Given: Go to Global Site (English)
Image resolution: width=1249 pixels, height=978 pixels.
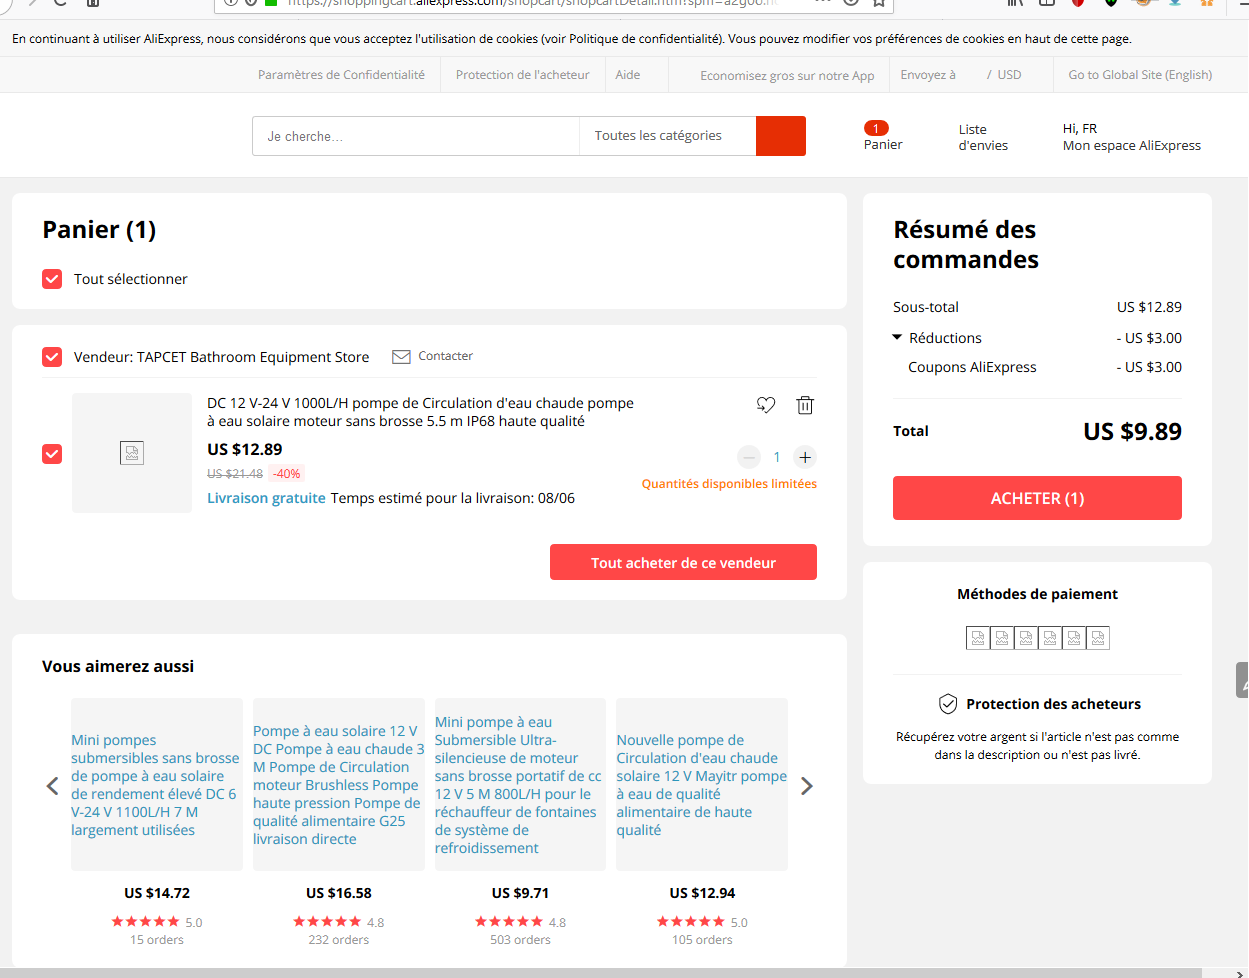Looking at the screenshot, I should pyautogui.click(x=1140, y=75).
